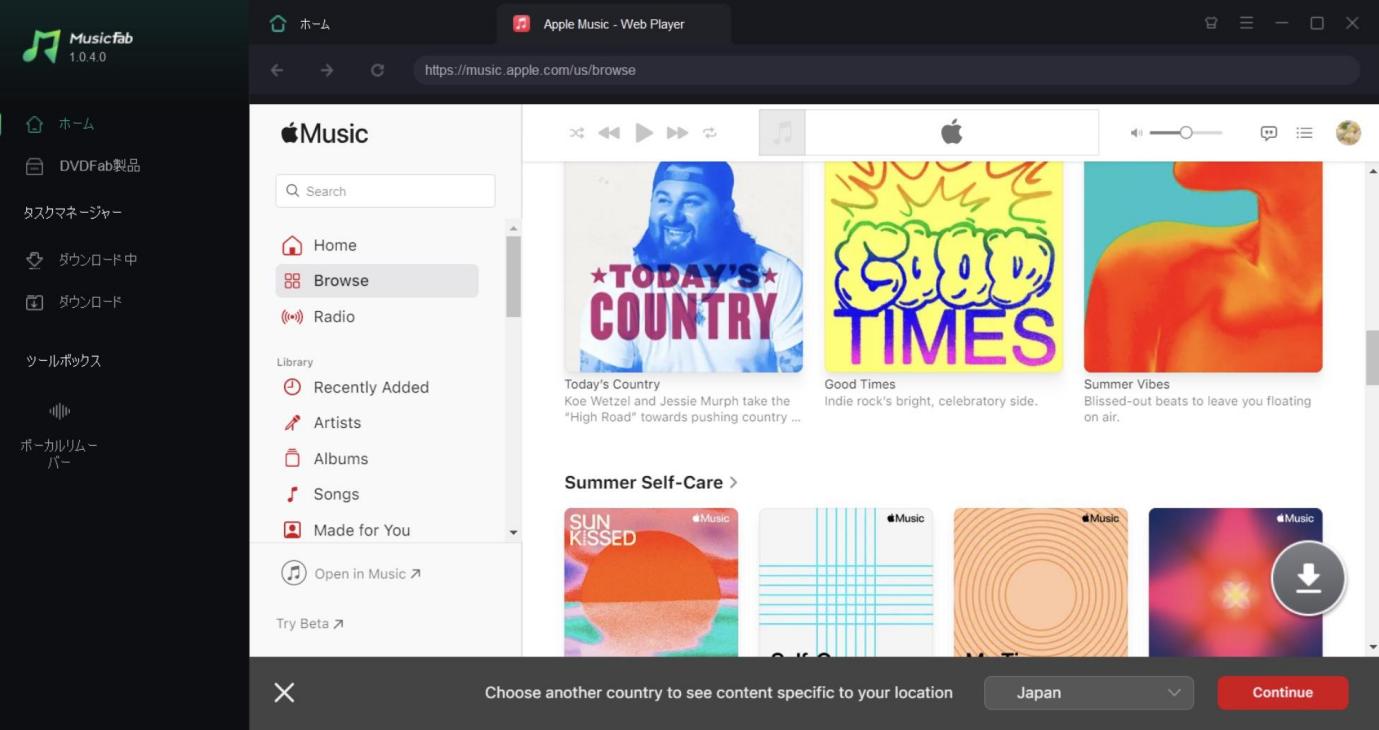Image resolution: width=1379 pixels, height=730 pixels.
Task: Skip to the previous track
Action: pos(609,133)
